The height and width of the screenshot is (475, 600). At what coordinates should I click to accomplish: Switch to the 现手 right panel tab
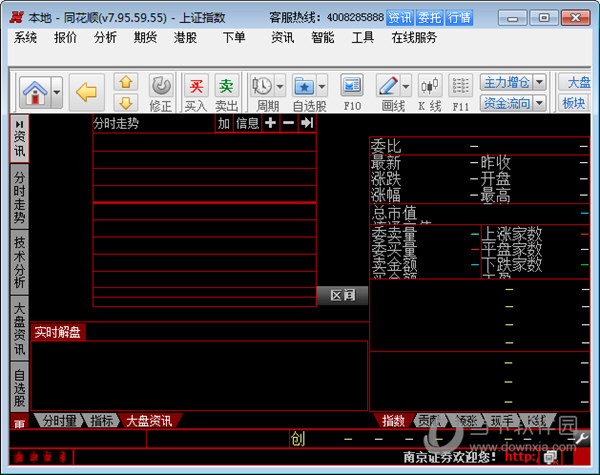click(502, 421)
